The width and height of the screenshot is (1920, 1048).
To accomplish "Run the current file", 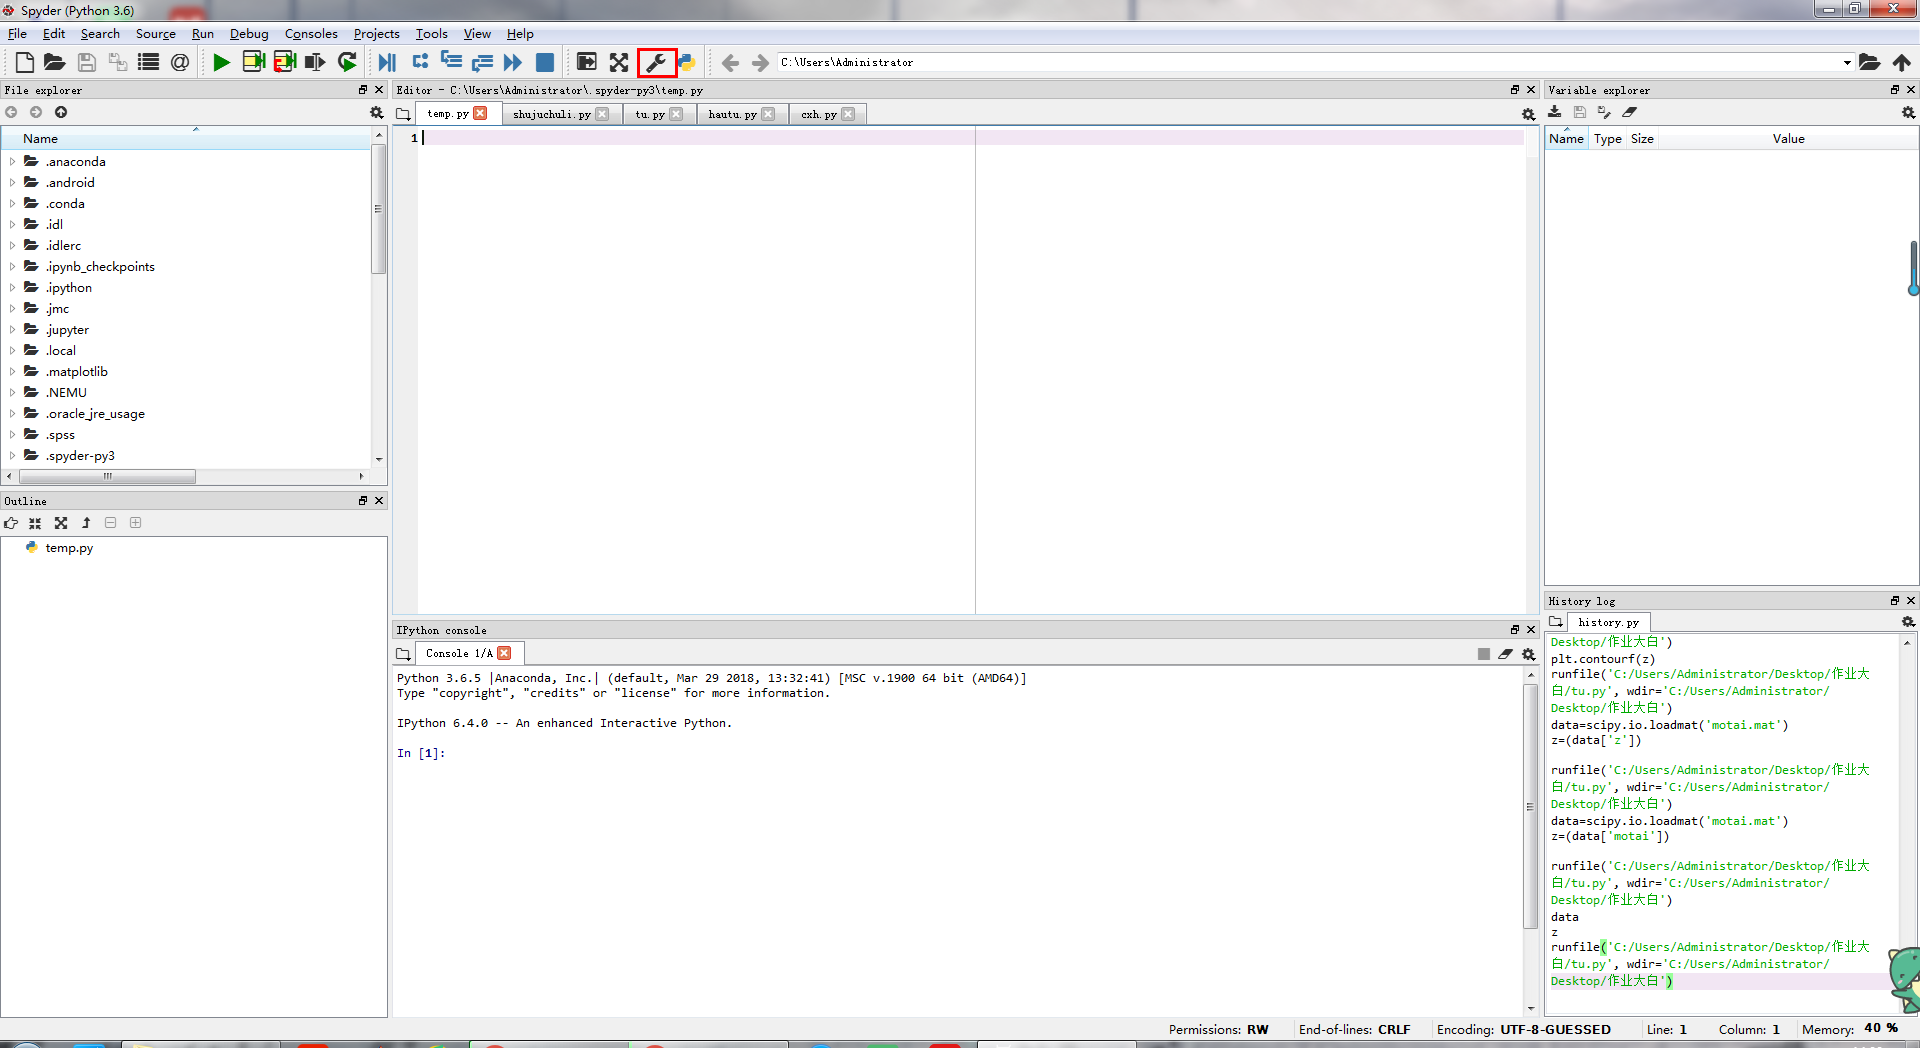I will 221,62.
